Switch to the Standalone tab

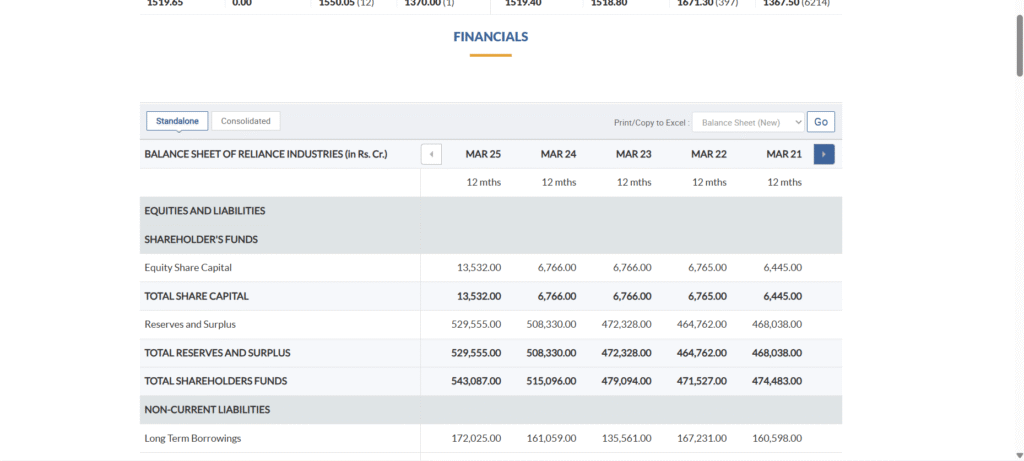(x=177, y=121)
